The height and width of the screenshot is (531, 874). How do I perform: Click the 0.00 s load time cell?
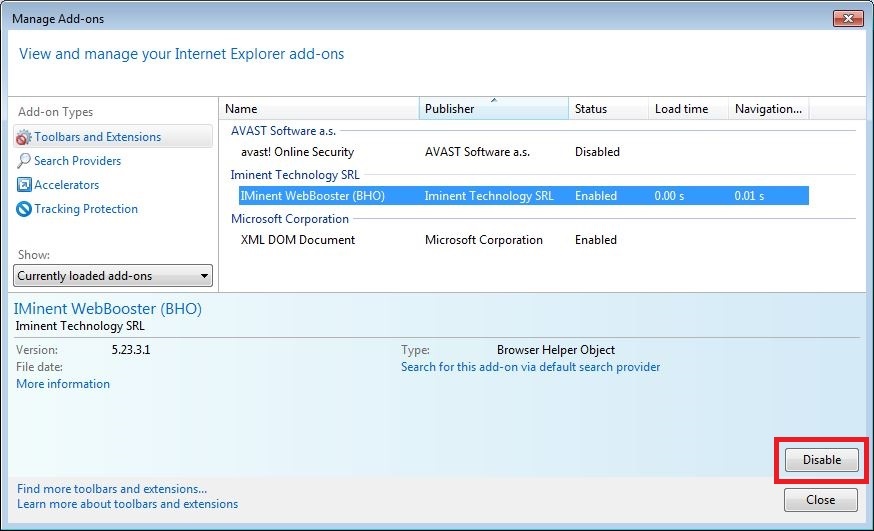point(669,196)
